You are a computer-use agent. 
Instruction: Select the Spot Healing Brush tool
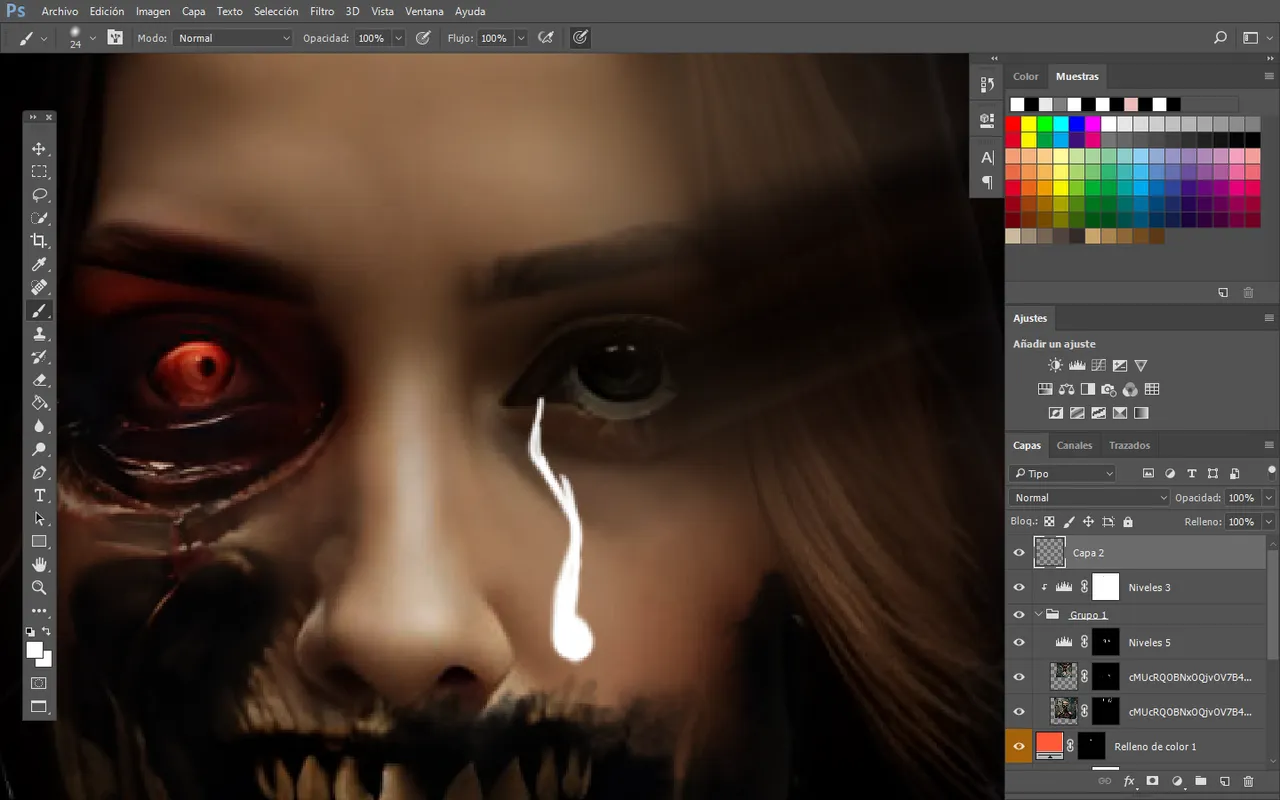[39, 287]
